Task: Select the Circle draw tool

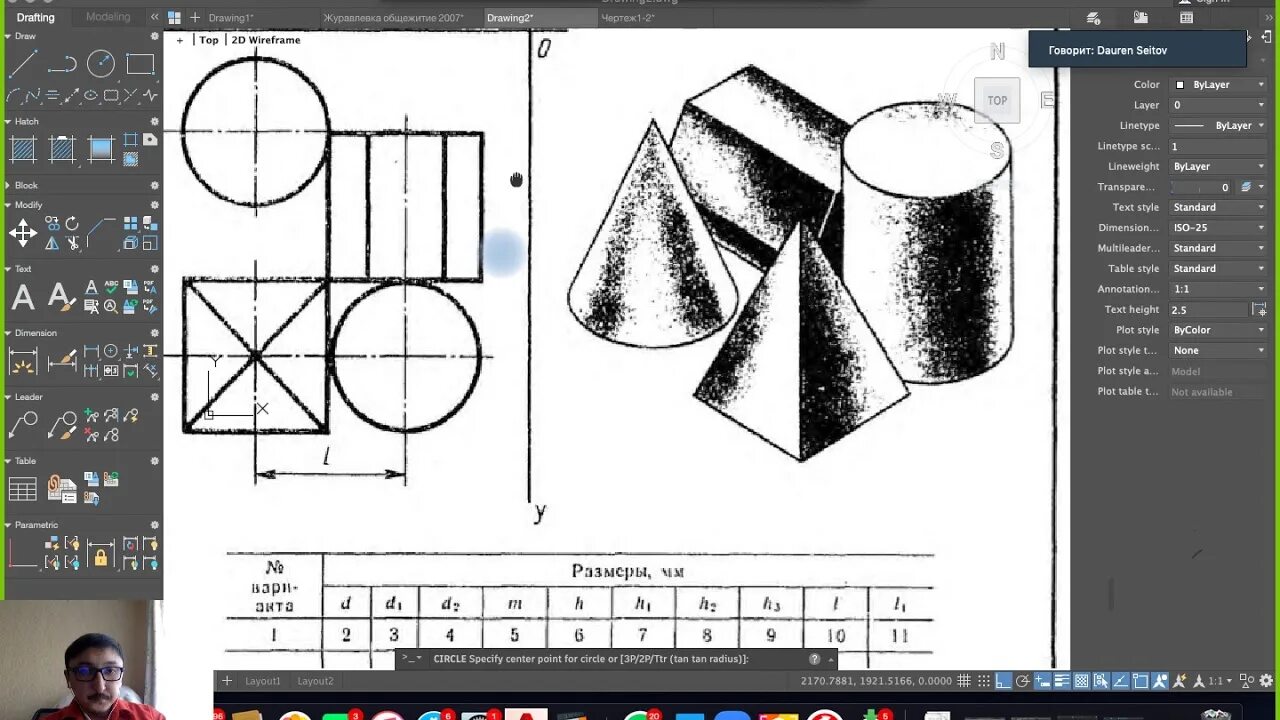Action: (x=101, y=65)
